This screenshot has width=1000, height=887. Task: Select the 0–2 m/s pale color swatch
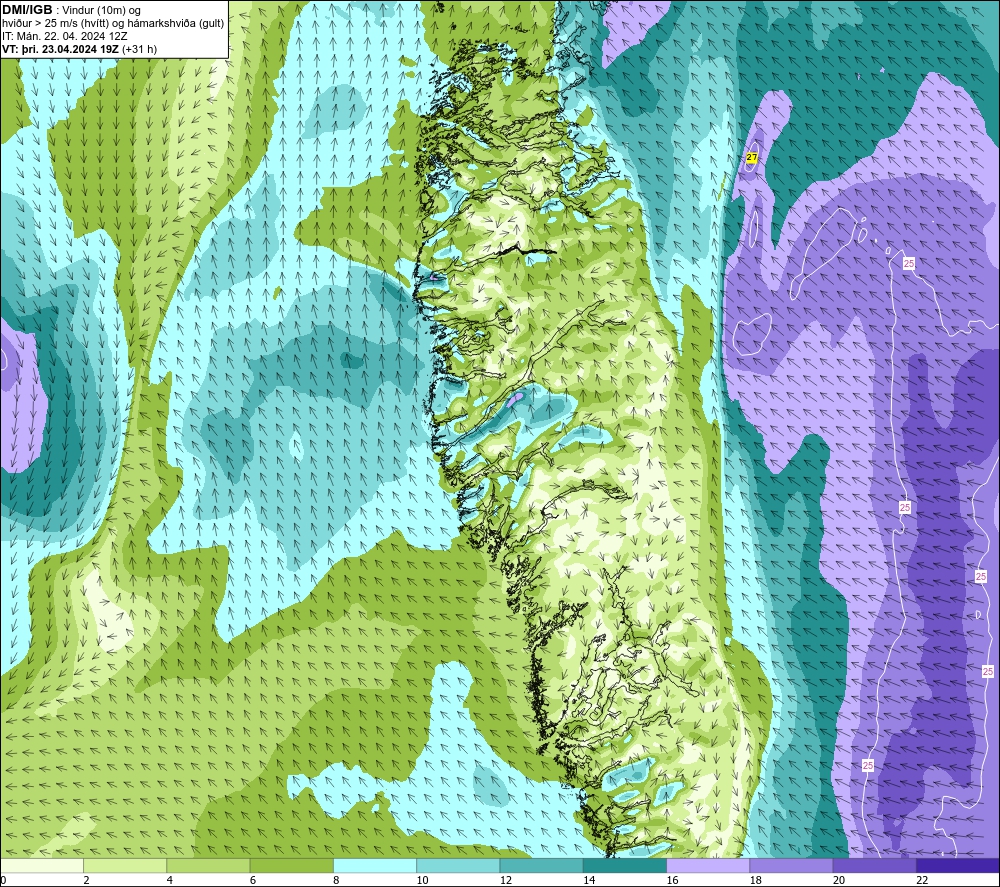pyautogui.click(x=41, y=866)
